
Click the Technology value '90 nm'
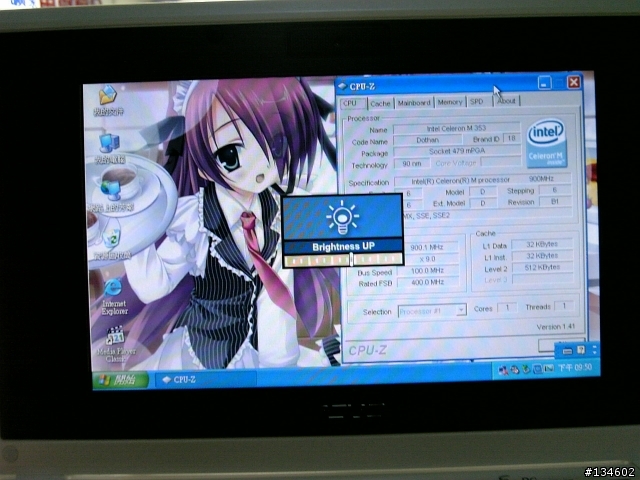coord(411,163)
